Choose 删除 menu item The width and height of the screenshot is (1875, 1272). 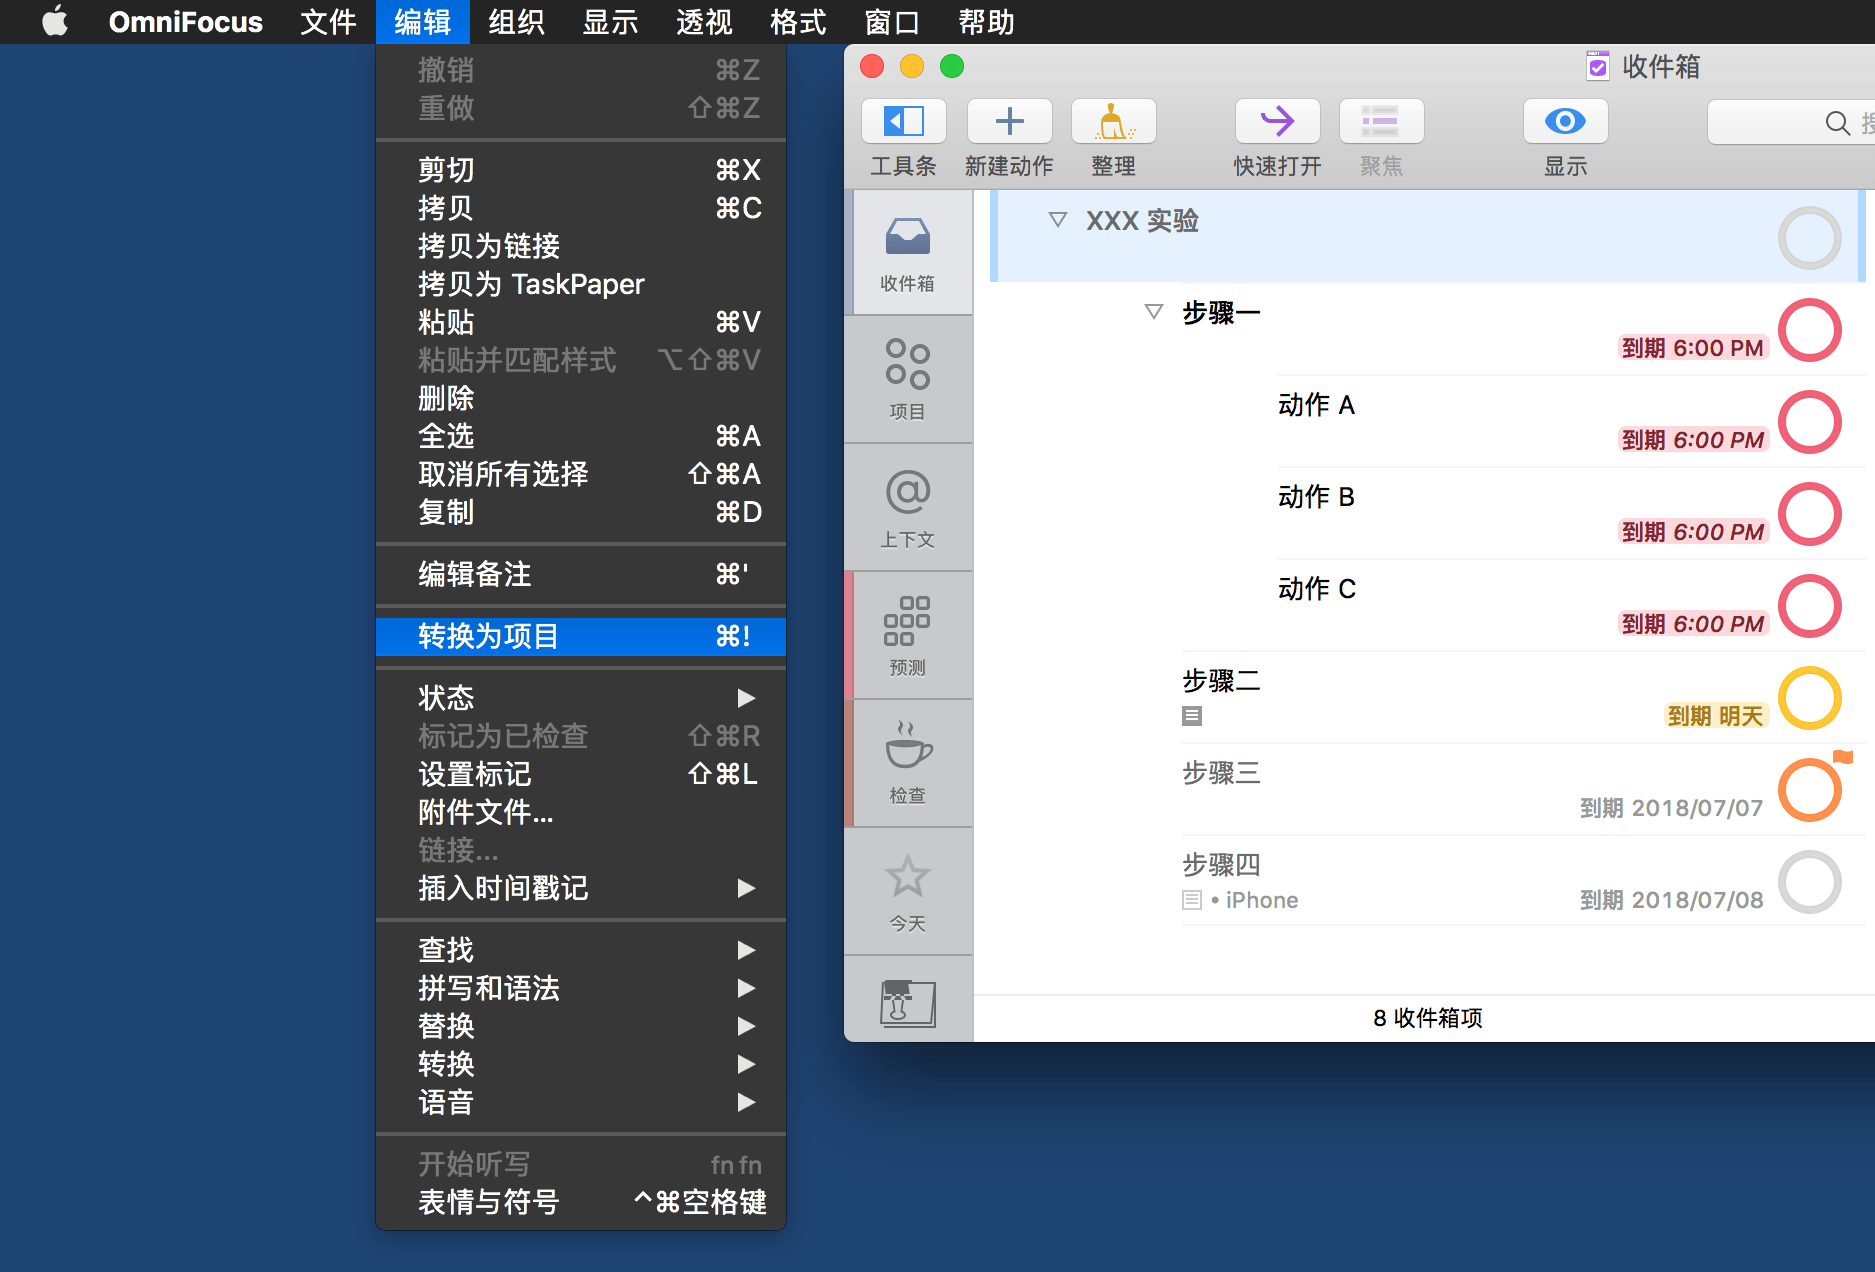pyautogui.click(x=581, y=398)
